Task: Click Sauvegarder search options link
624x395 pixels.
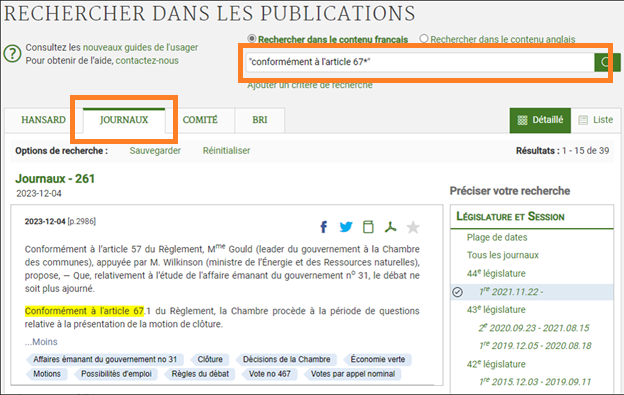Action: pyautogui.click(x=155, y=151)
